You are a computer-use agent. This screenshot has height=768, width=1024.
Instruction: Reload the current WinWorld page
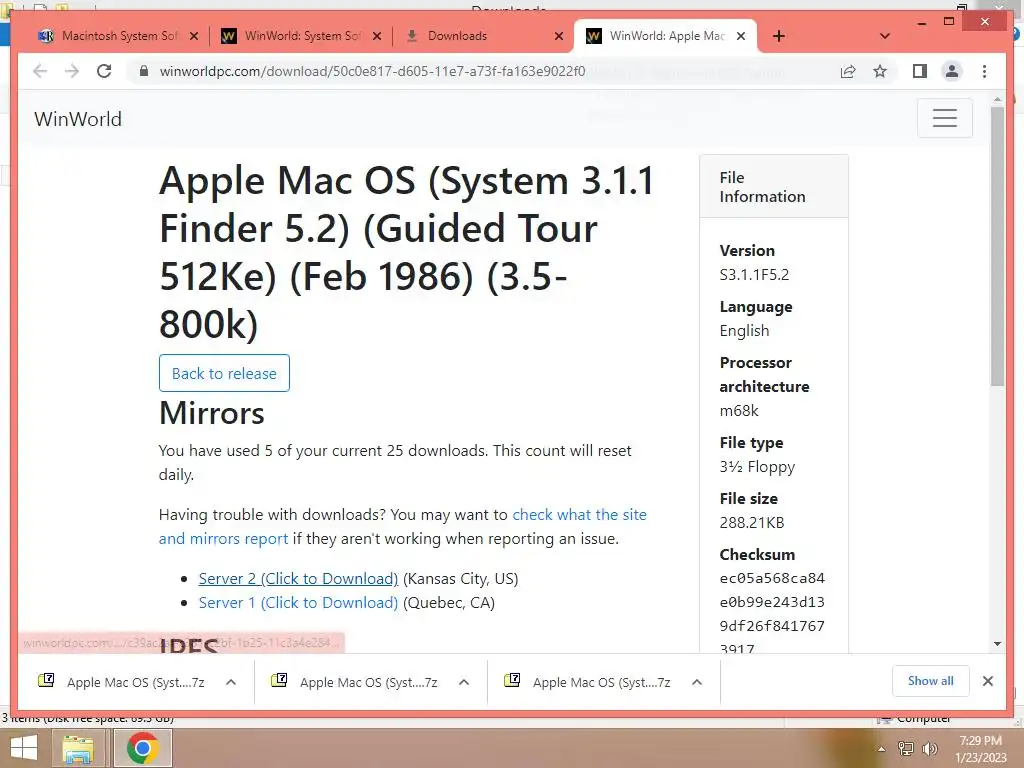[104, 71]
